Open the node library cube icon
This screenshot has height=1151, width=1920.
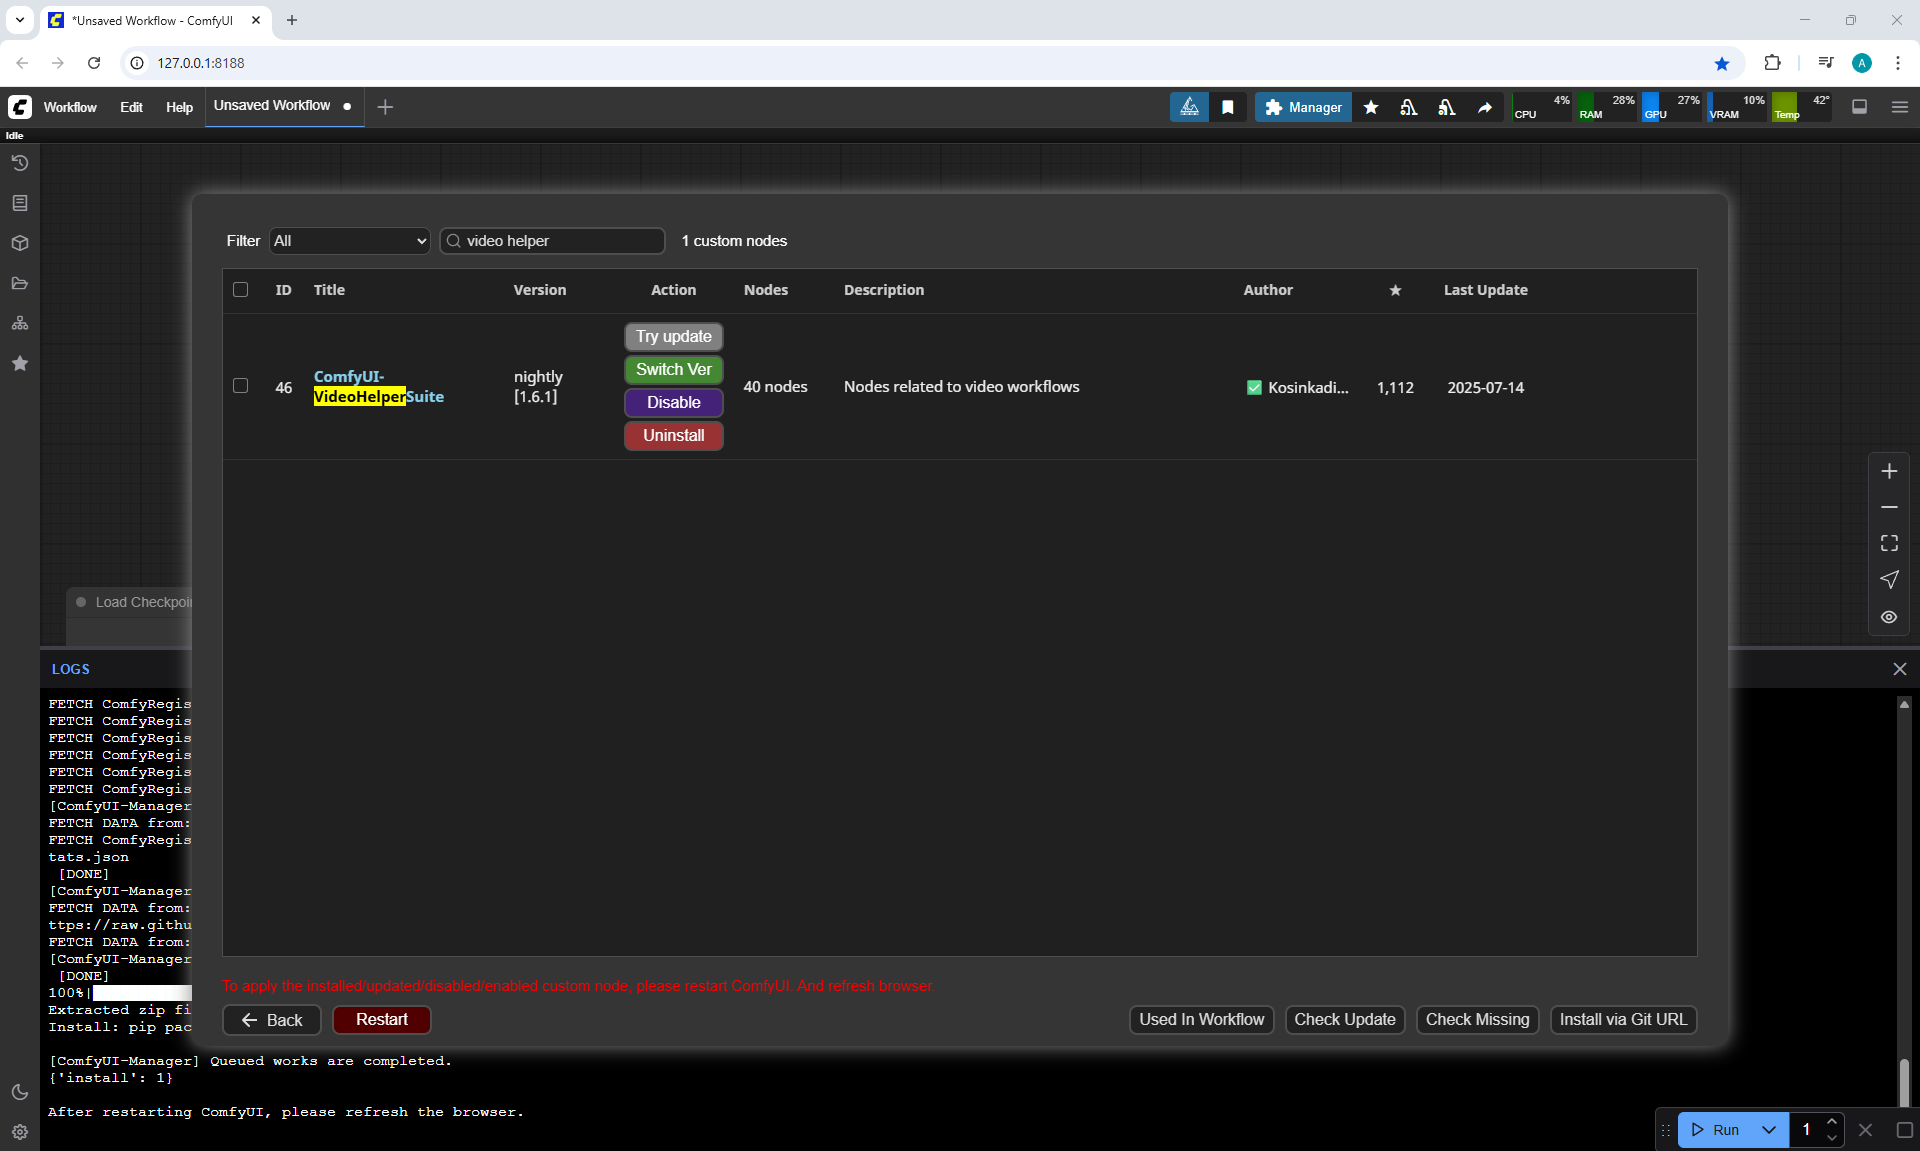(19, 243)
